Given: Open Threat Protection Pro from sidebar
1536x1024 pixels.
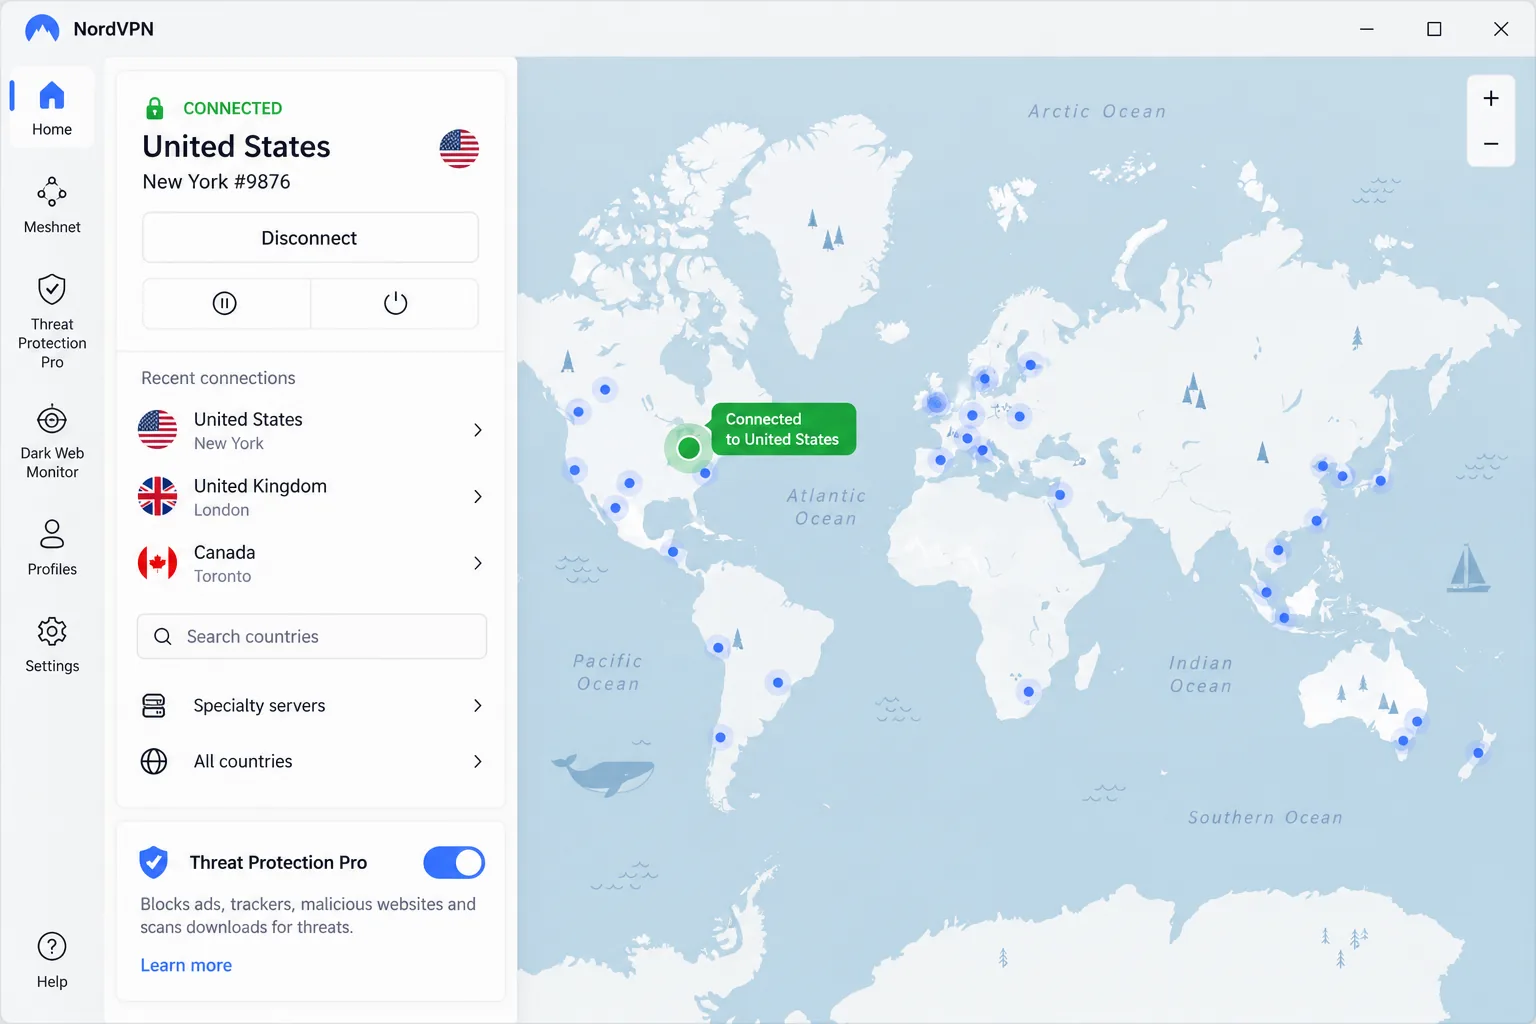Looking at the screenshot, I should pos(52,322).
